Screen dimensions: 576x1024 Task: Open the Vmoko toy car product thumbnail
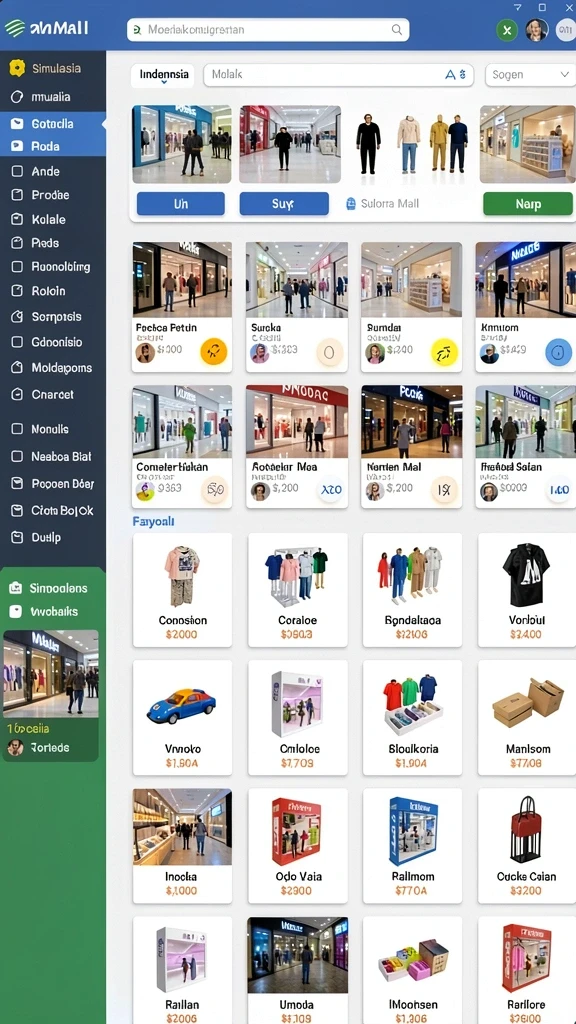pos(182,705)
